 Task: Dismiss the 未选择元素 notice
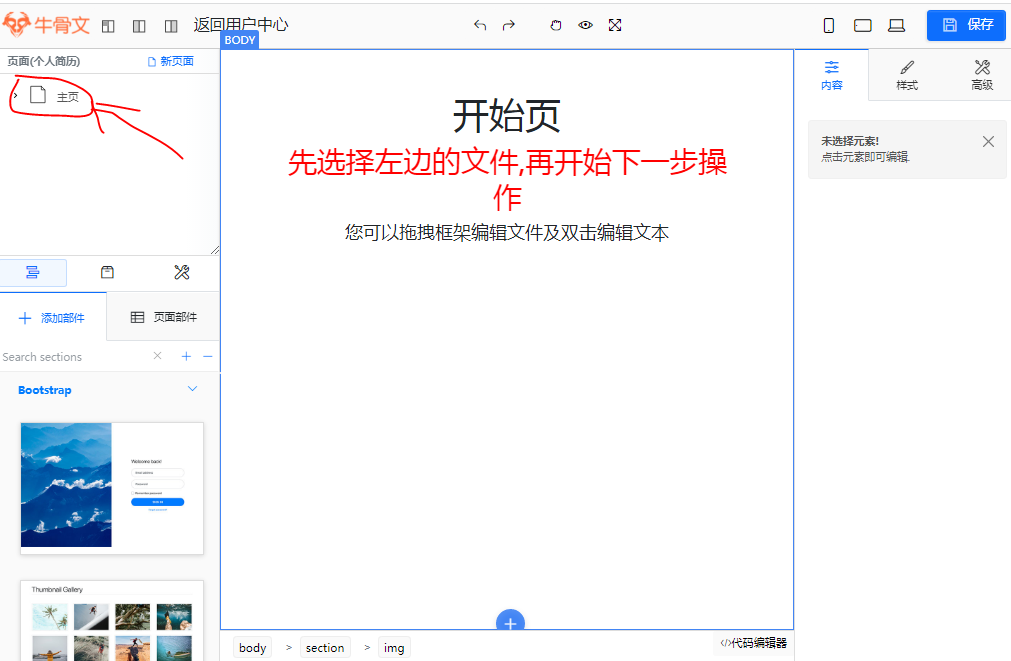[x=988, y=142]
